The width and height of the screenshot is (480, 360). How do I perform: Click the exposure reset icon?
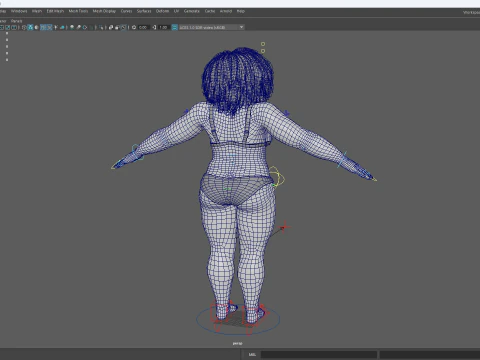[x=134, y=27]
